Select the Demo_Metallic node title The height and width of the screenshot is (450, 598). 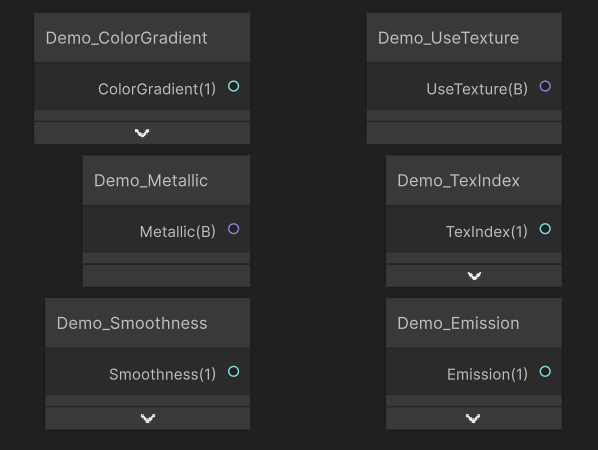click(x=151, y=180)
